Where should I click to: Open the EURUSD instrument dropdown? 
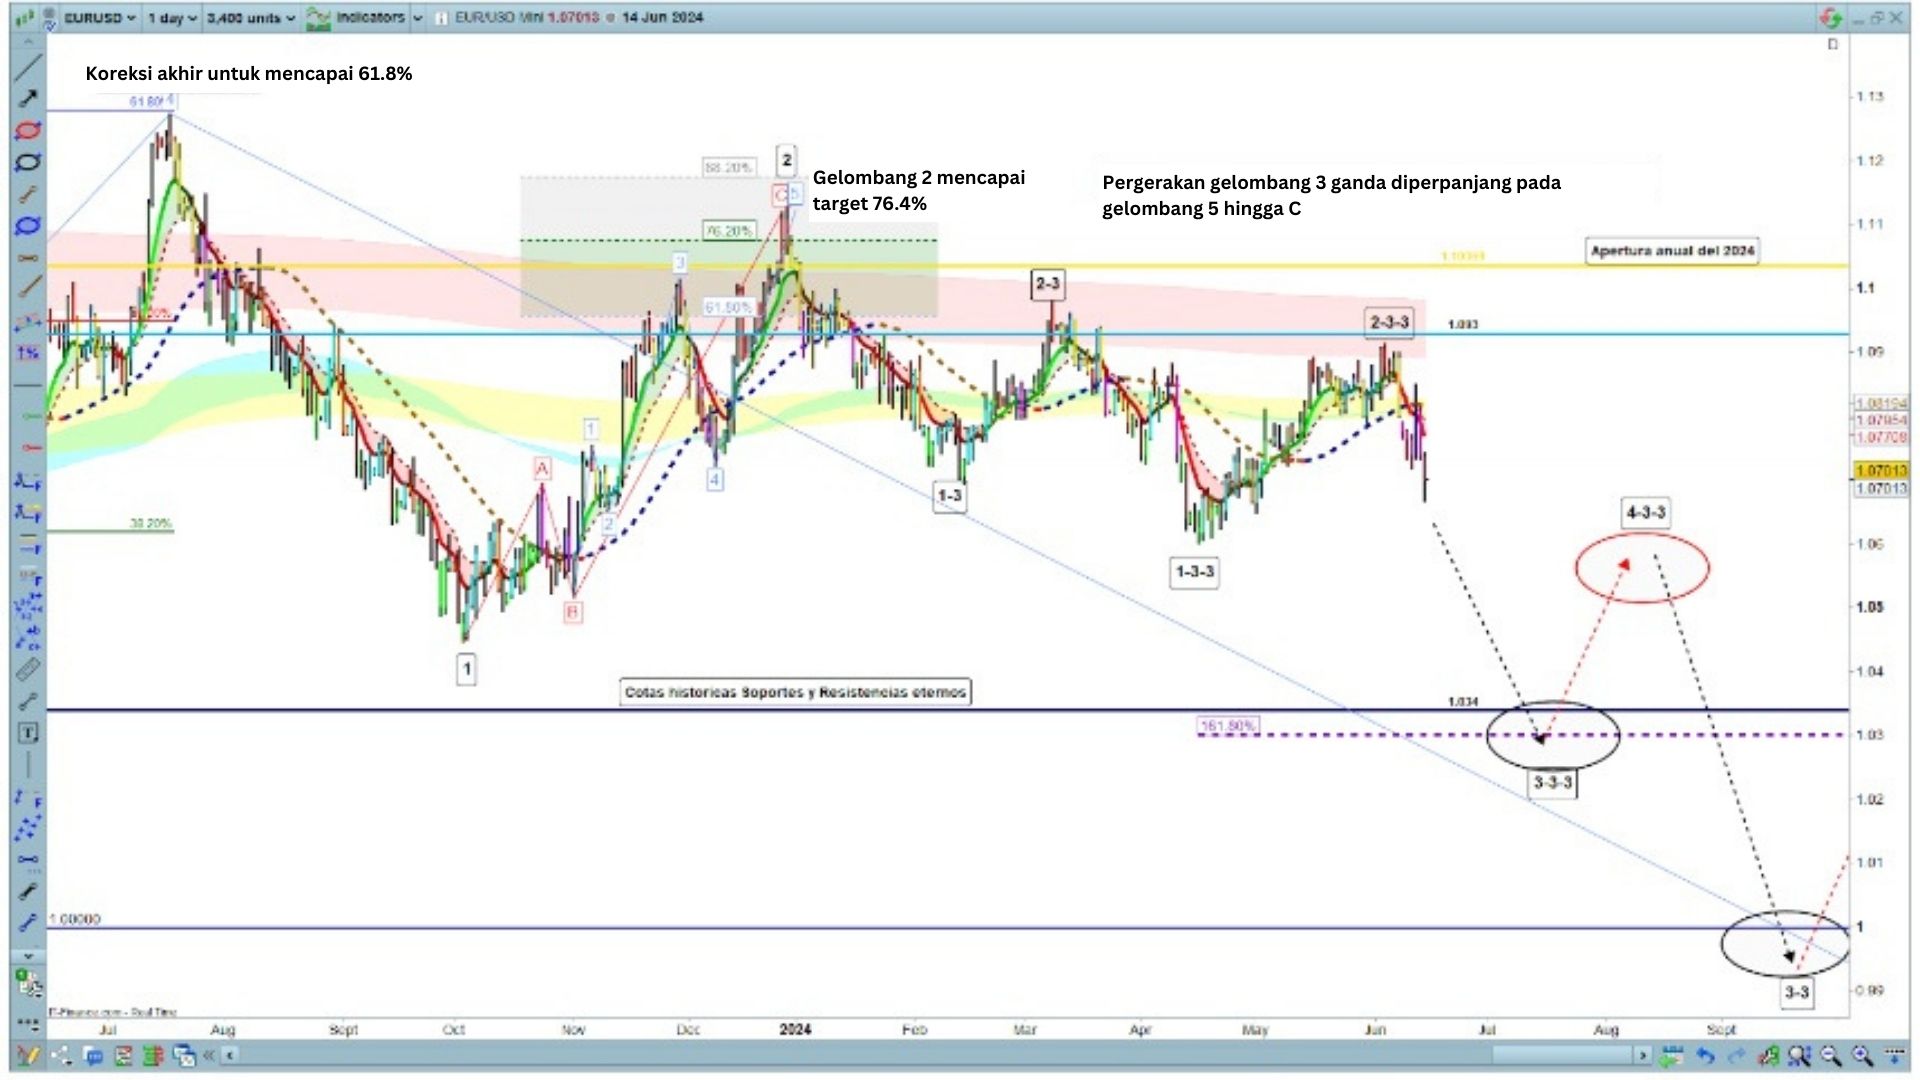99,18
